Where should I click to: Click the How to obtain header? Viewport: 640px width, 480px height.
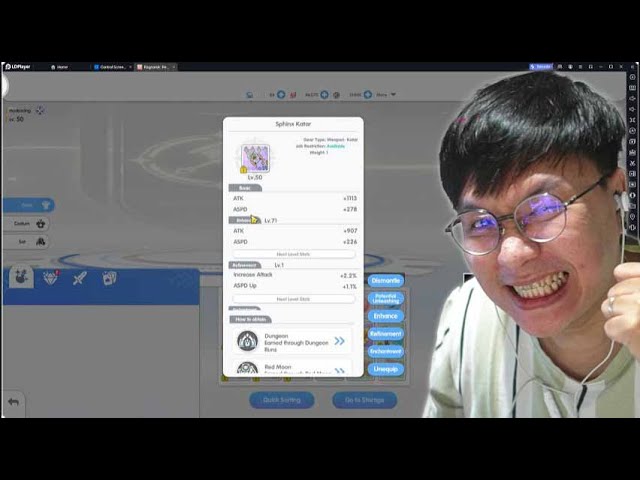[x=250, y=319]
